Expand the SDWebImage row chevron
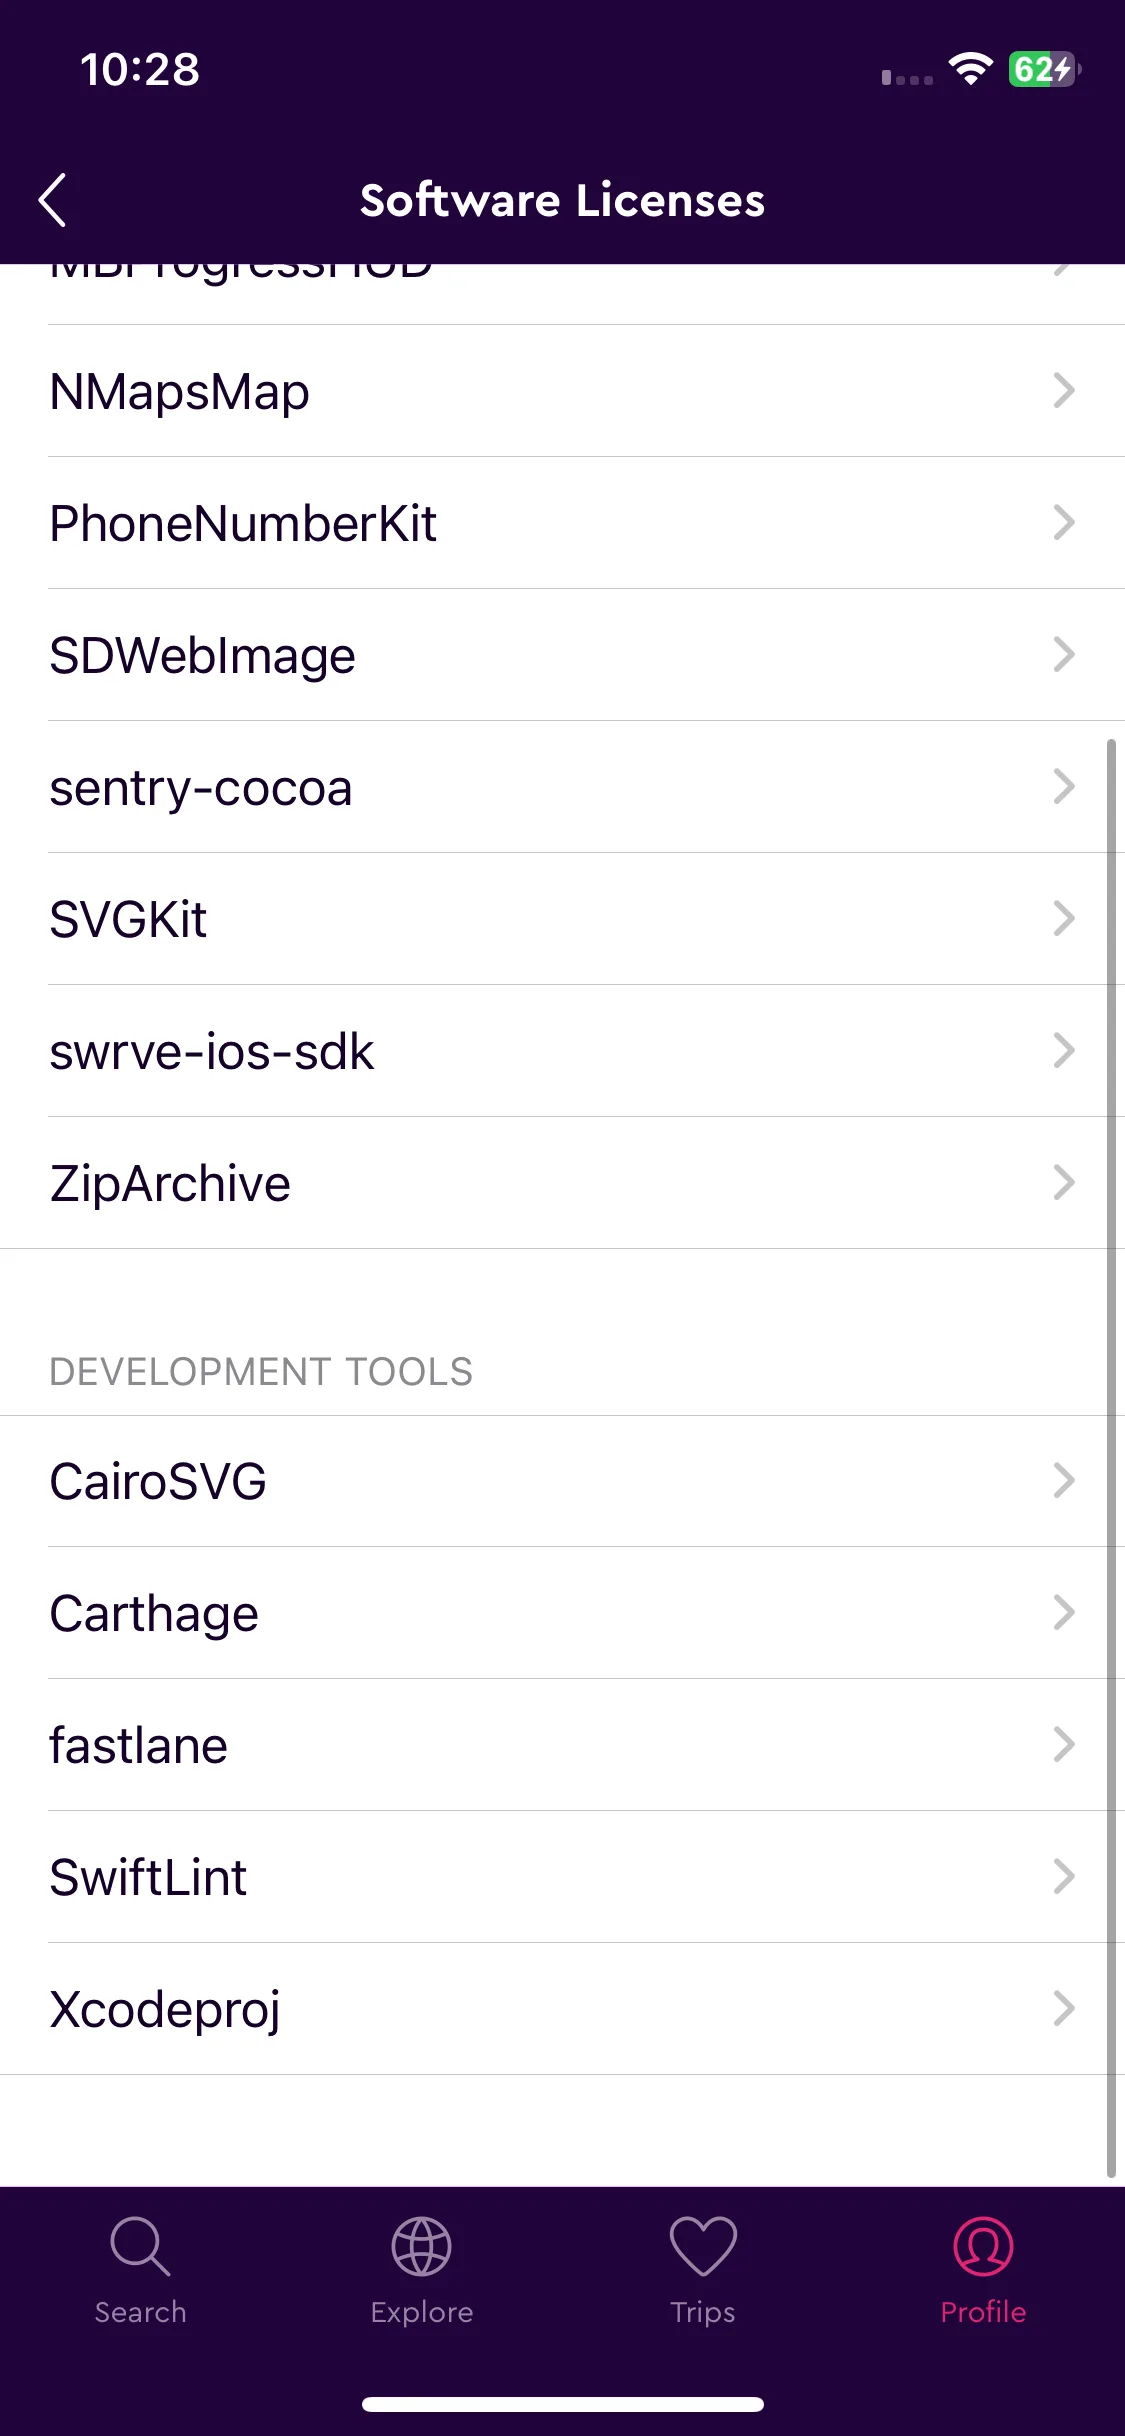 [x=1064, y=654]
